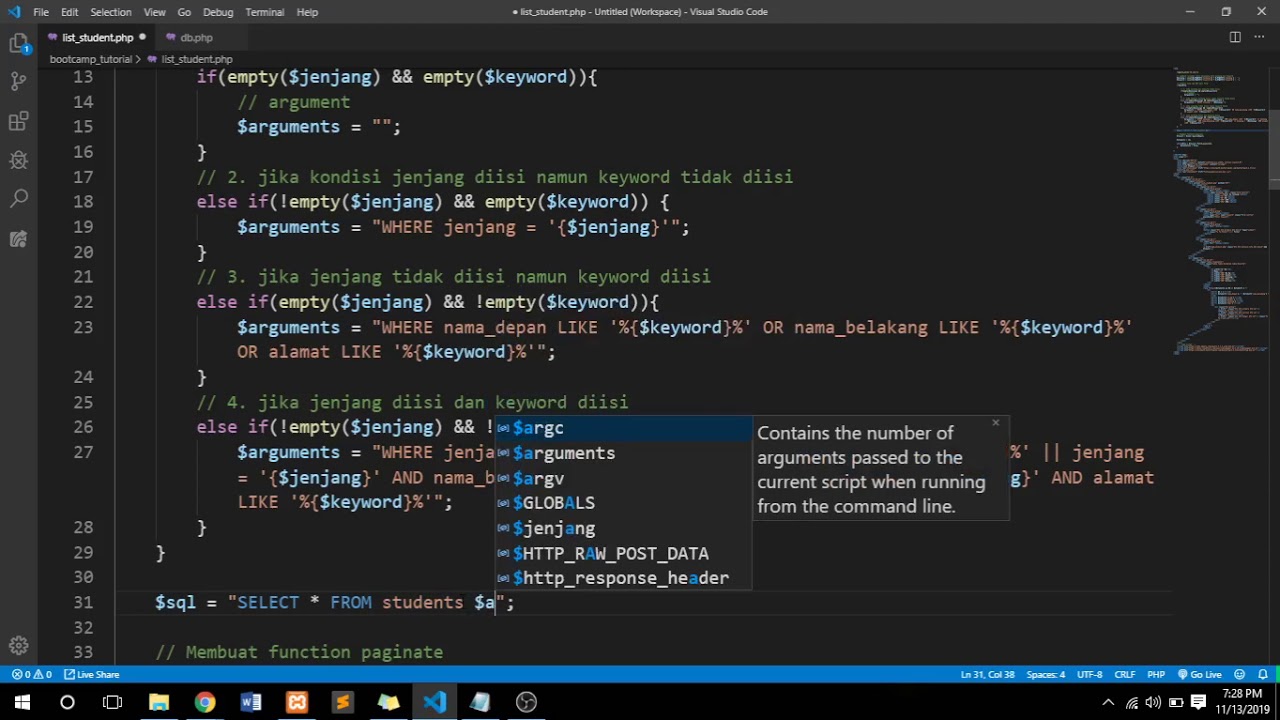Open the View menu

click(154, 12)
